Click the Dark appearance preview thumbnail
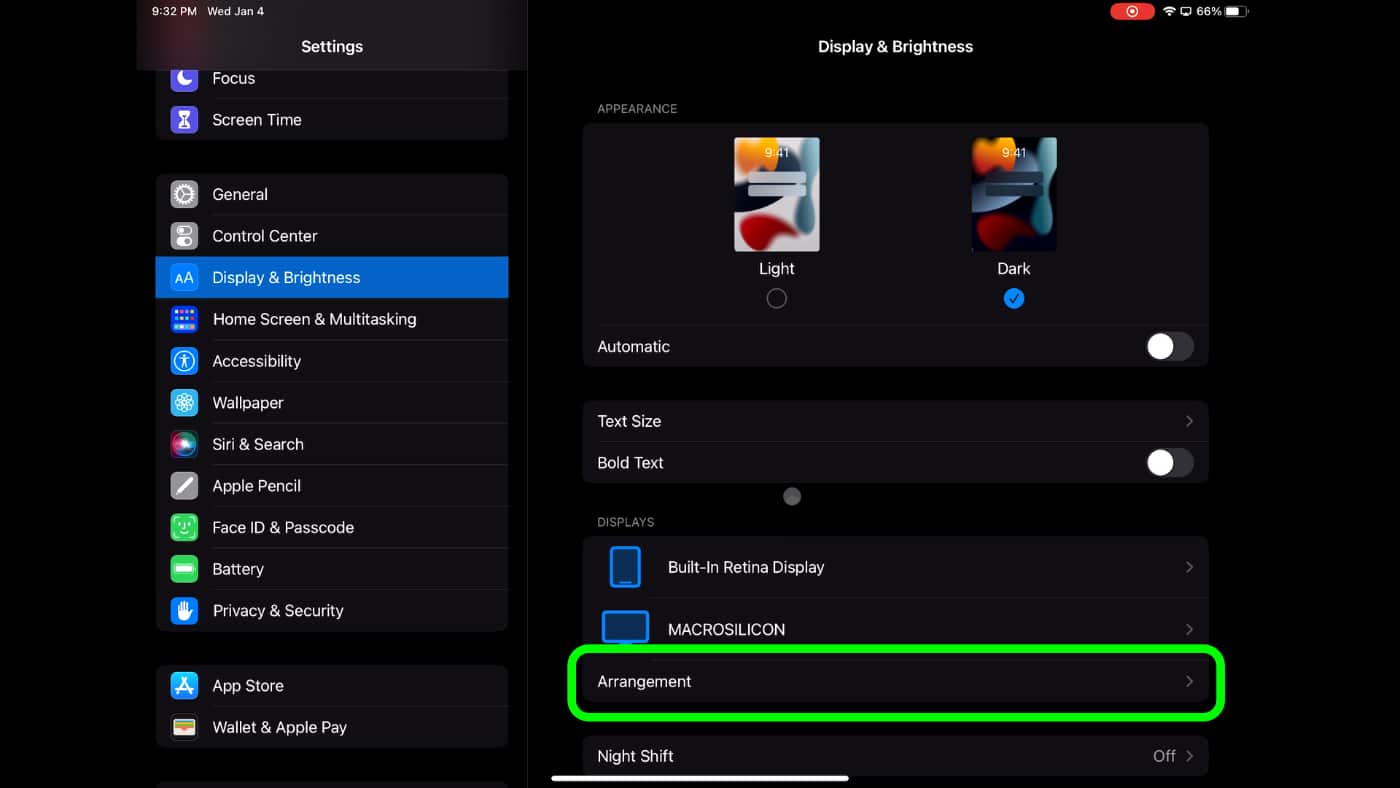Viewport: 1400px width, 788px height. point(1014,194)
